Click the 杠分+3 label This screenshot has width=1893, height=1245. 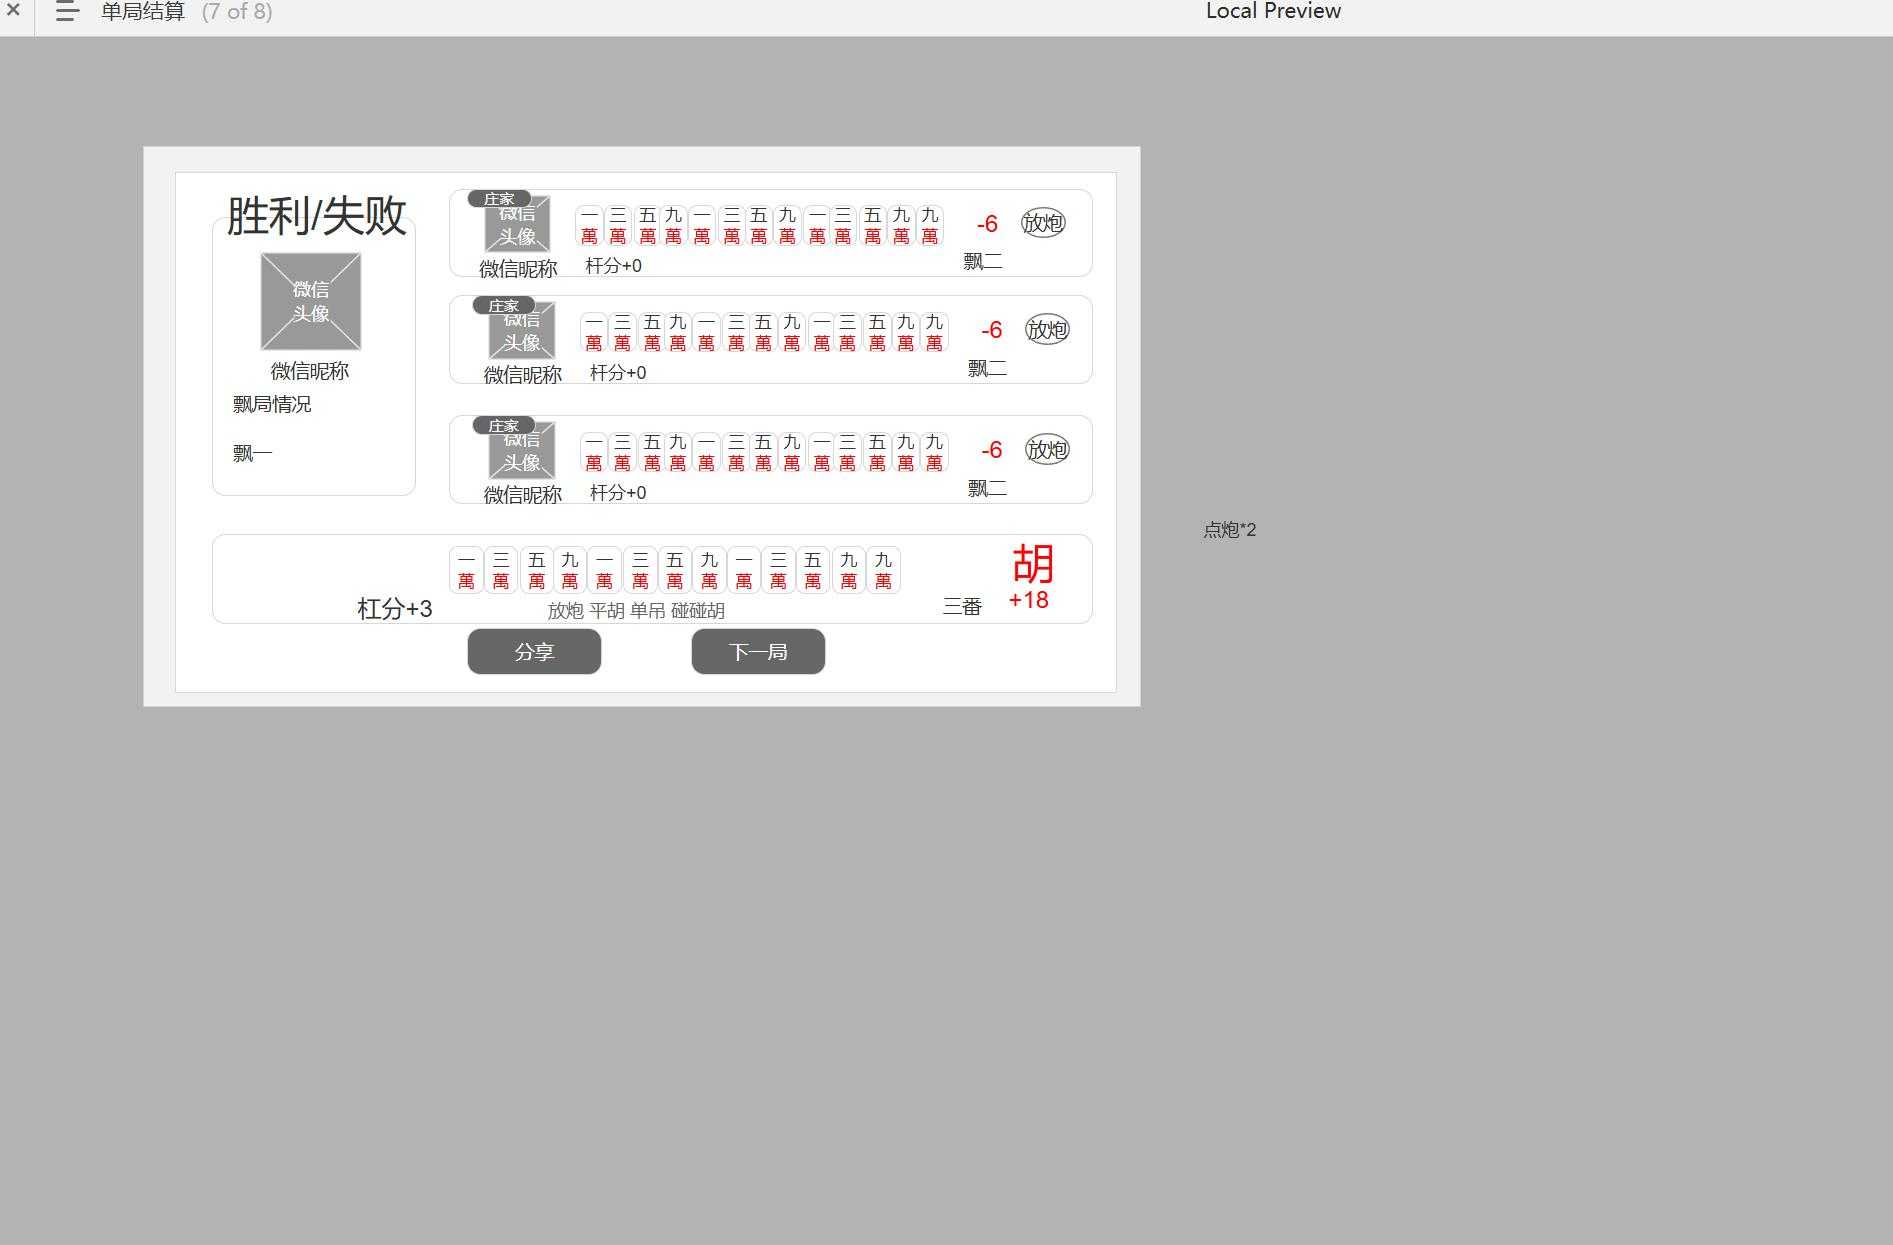pos(395,609)
